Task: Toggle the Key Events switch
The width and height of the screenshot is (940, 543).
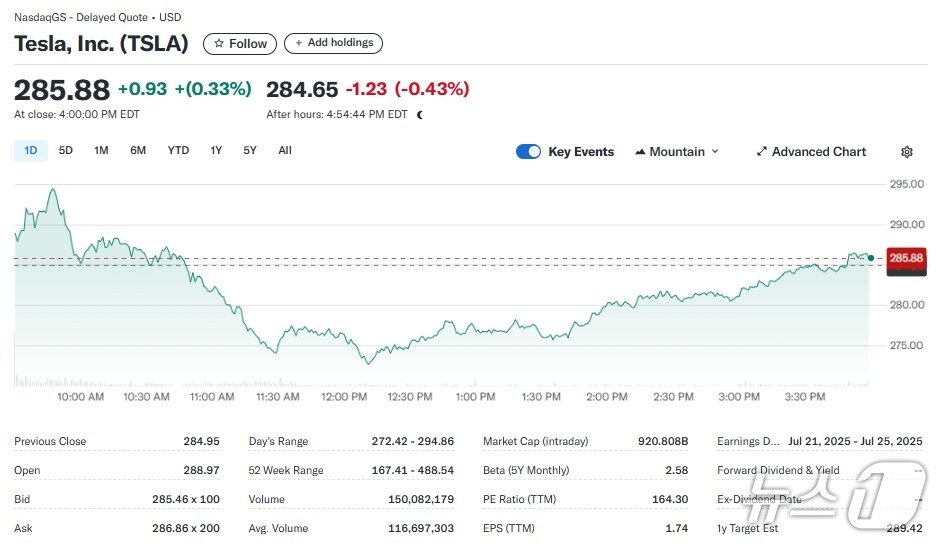Action: click(528, 152)
